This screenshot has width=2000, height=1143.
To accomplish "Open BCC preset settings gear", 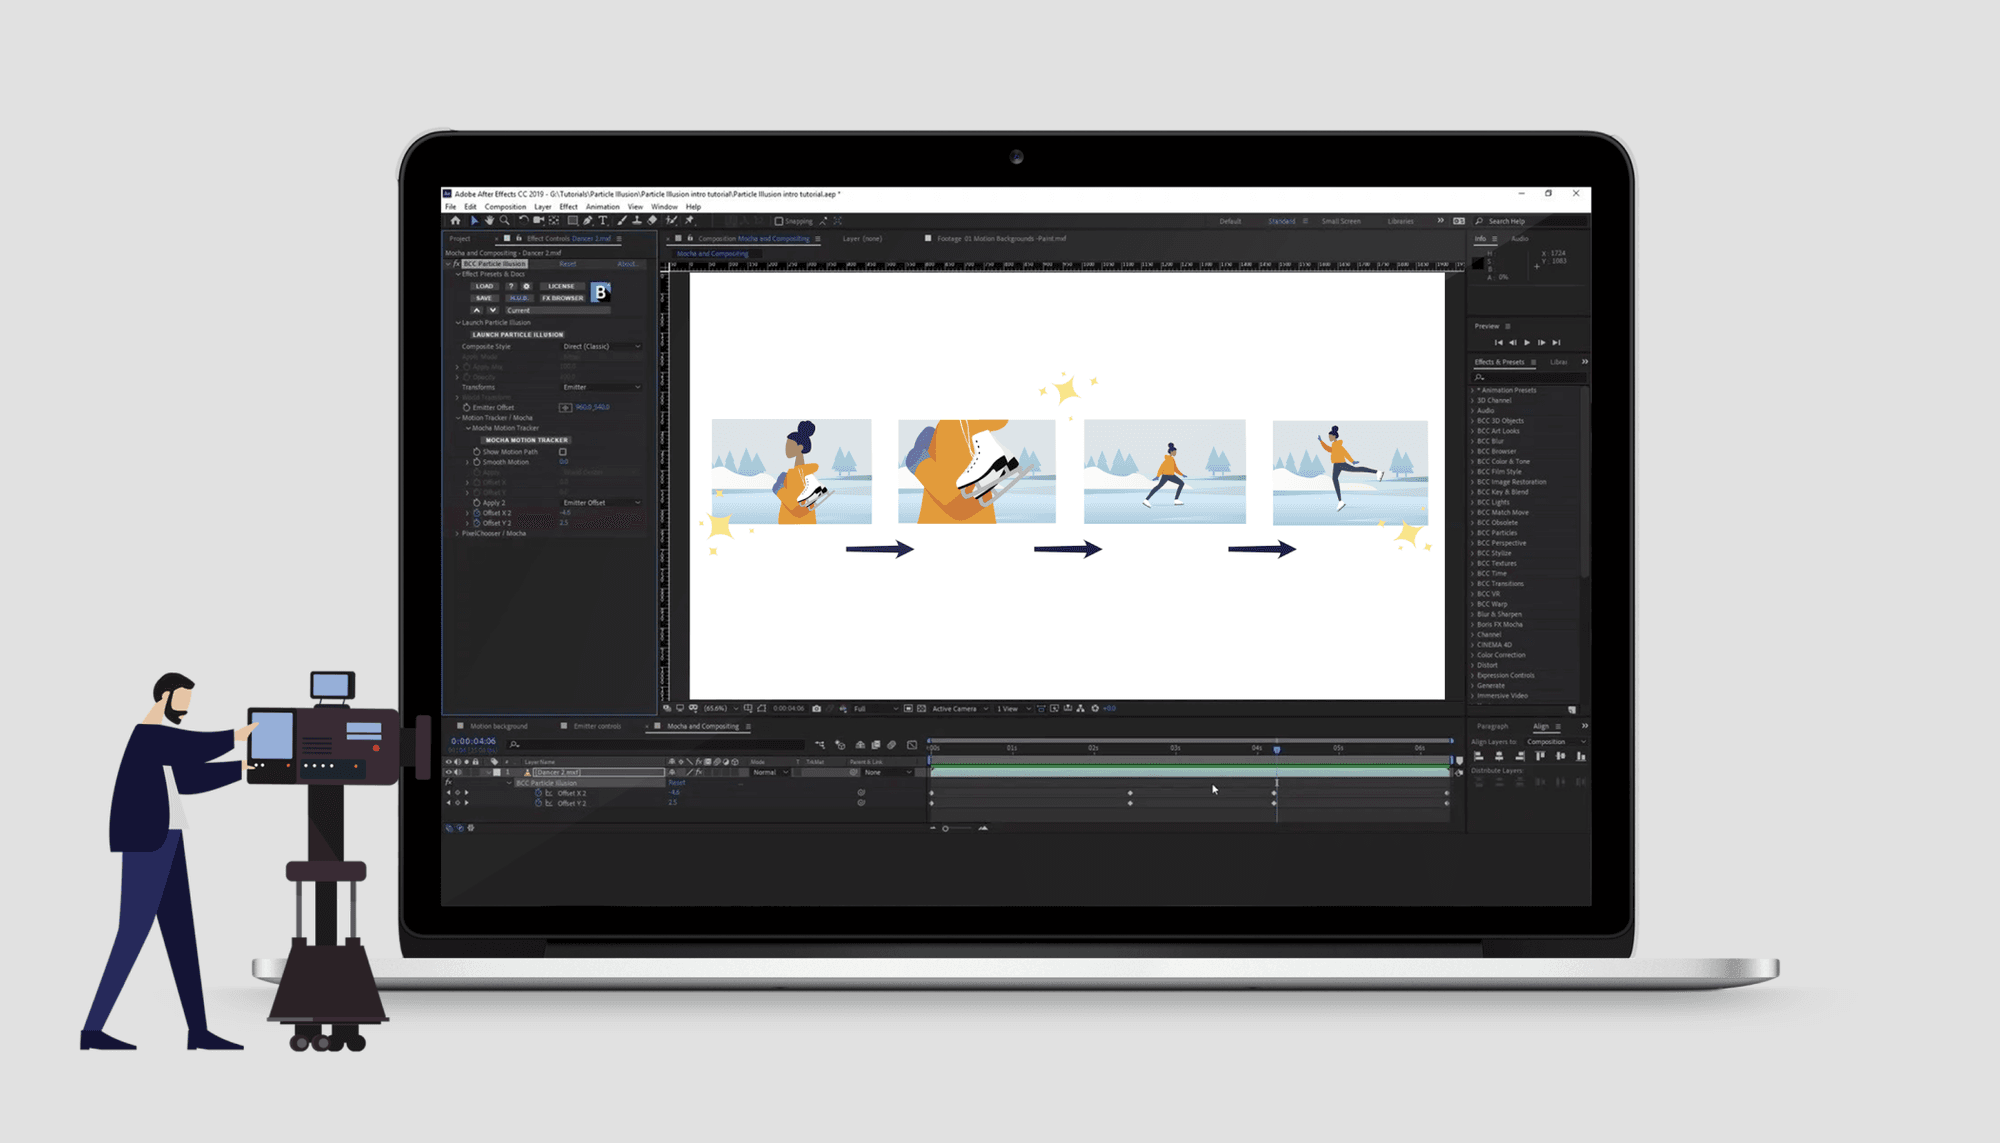I will [x=527, y=286].
